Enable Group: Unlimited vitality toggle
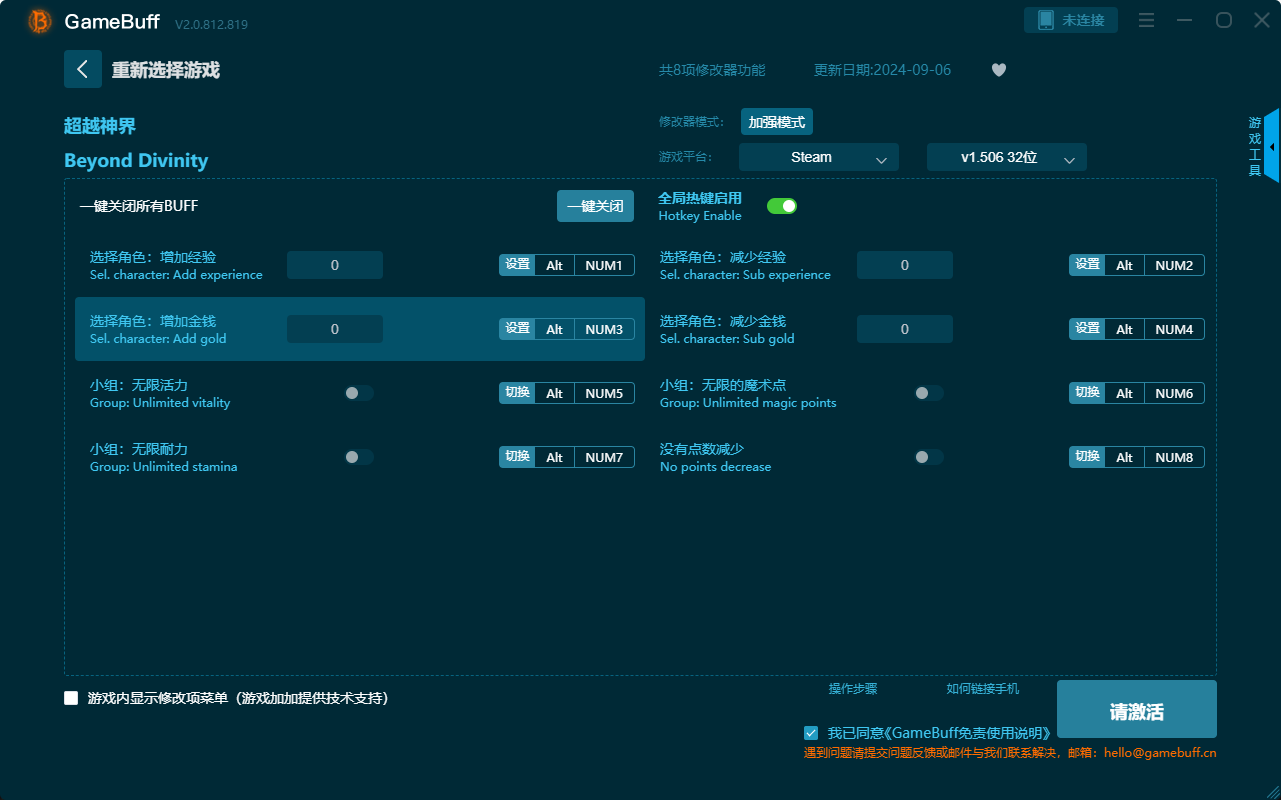1281x800 pixels. (x=358, y=393)
